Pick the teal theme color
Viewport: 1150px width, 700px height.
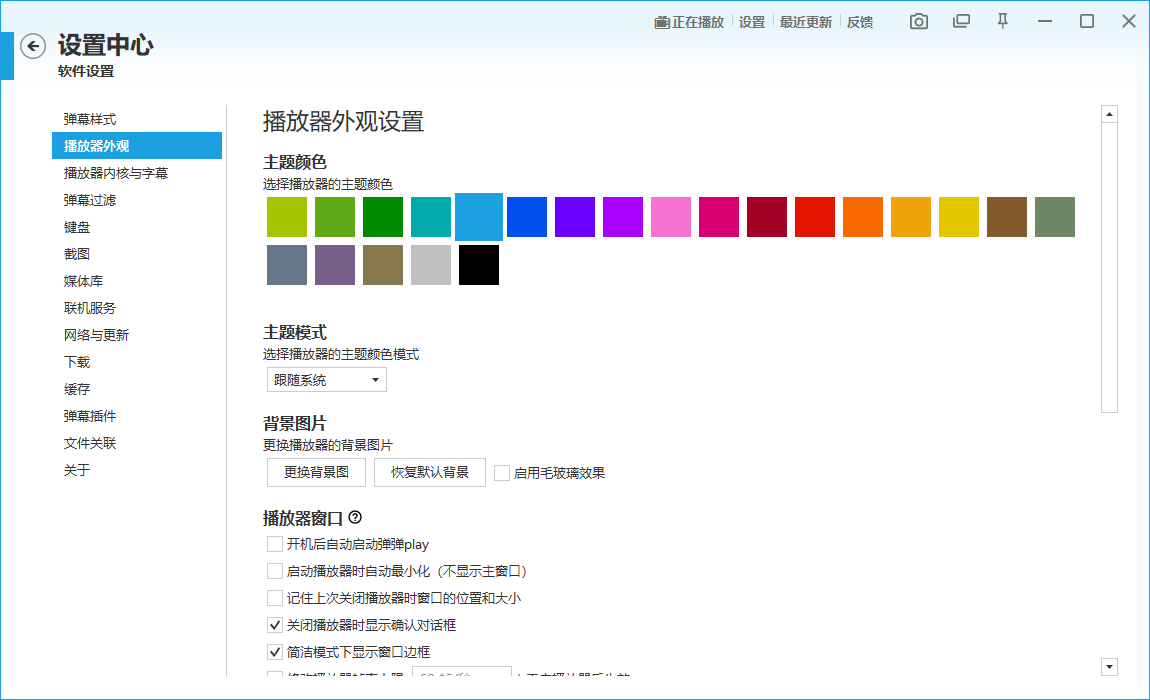[x=431, y=217]
